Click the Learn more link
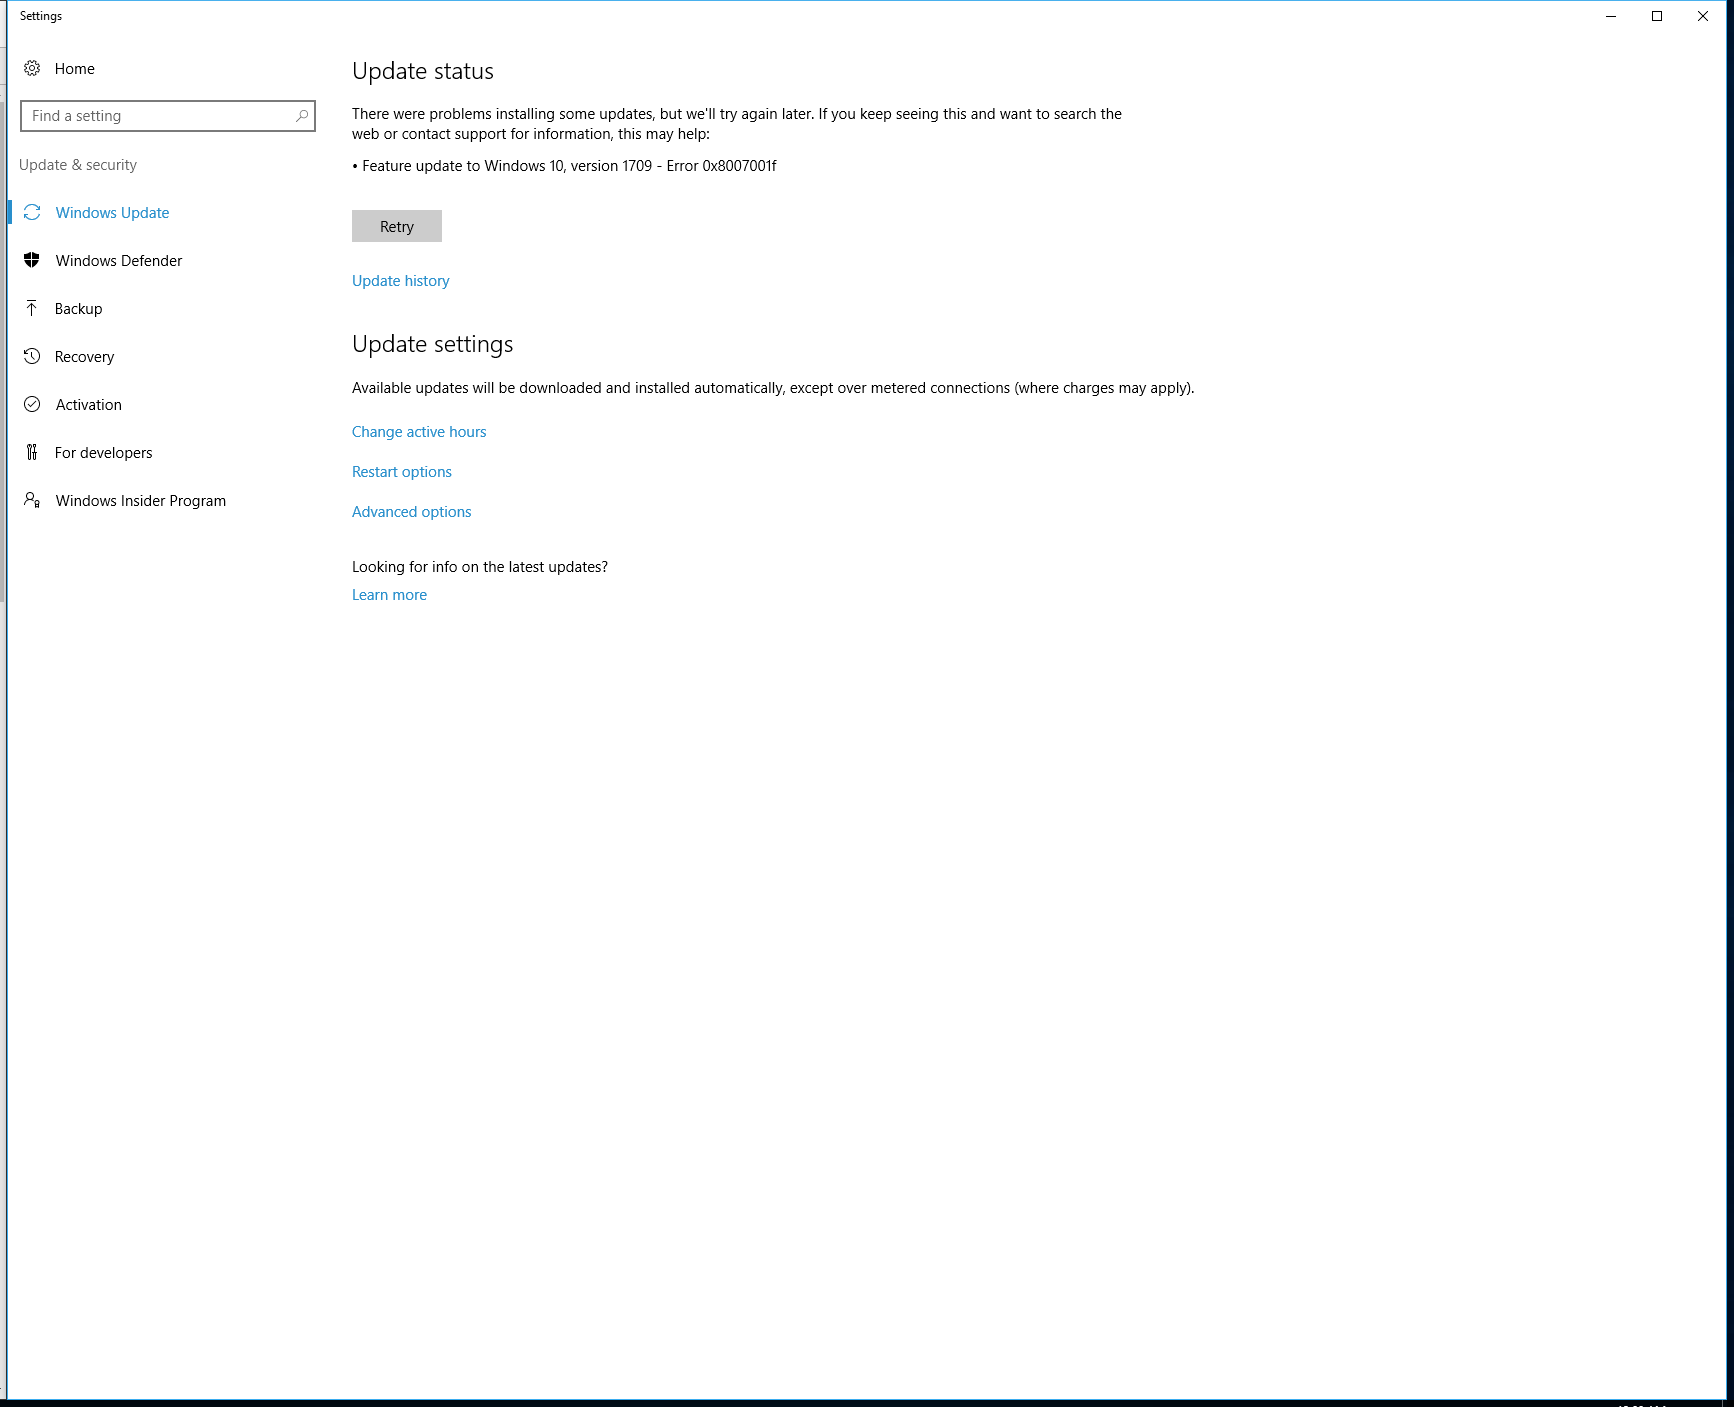This screenshot has height=1407, width=1734. (390, 595)
